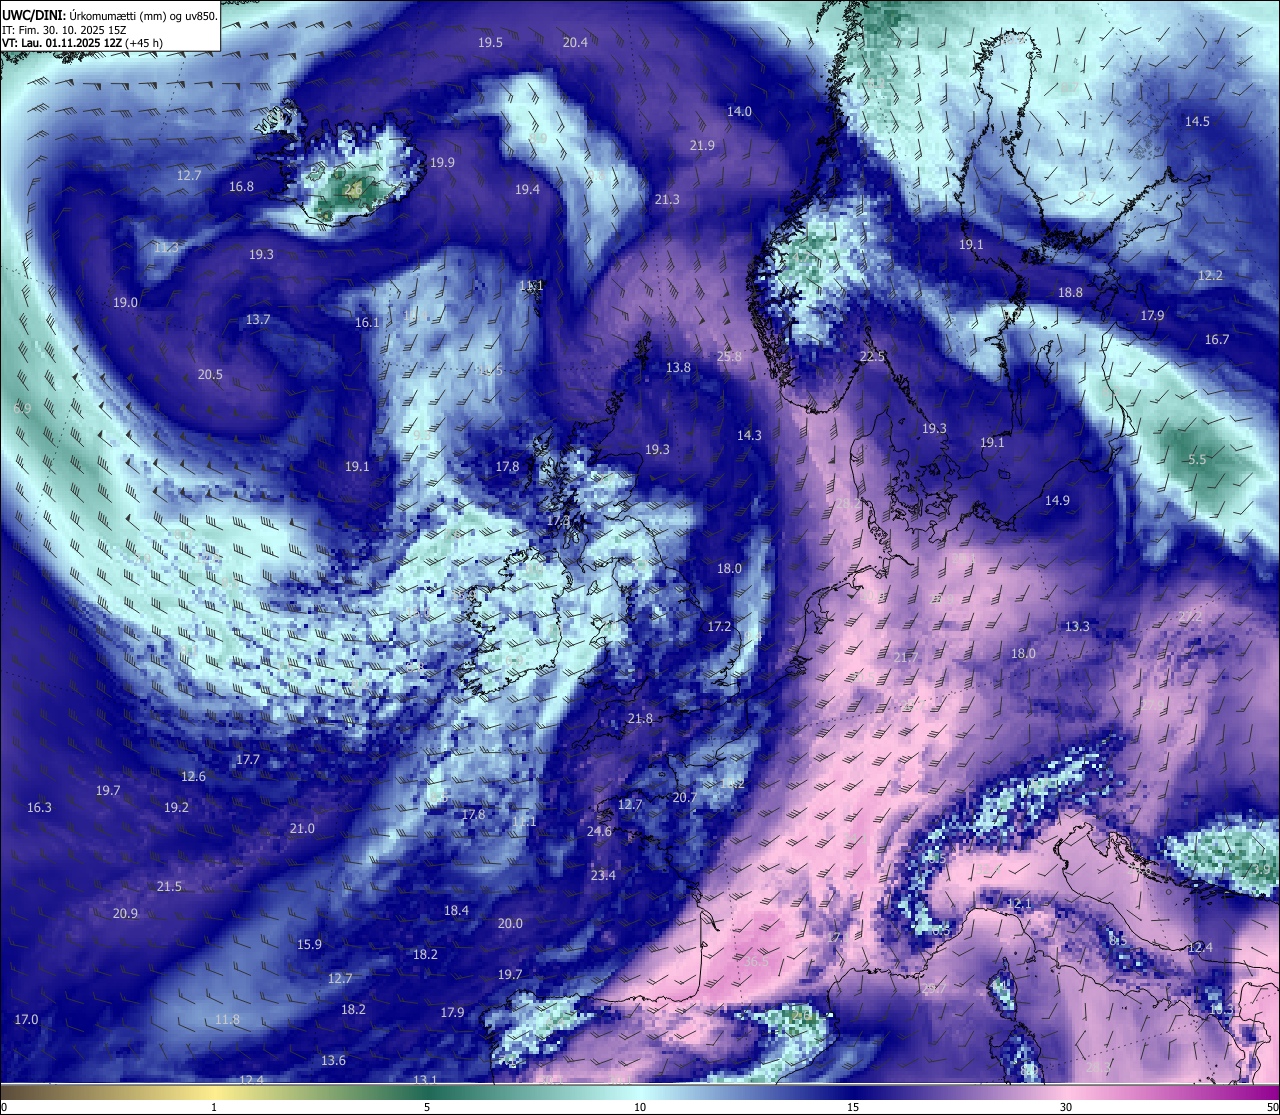Click the 16.7 value on the map
Image resolution: width=1280 pixels, height=1115 pixels.
1216,340
